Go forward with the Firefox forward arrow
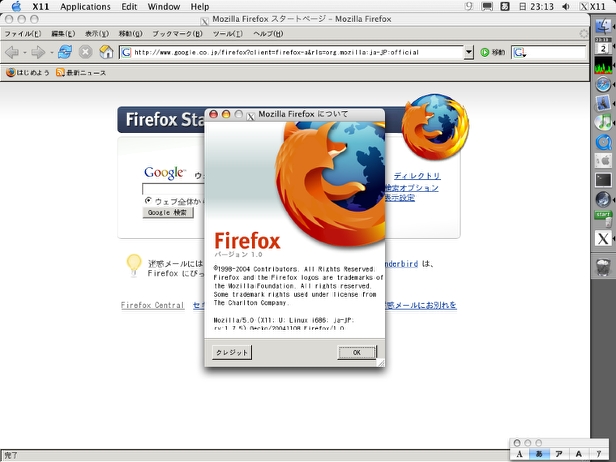Image resolution: width=616 pixels, height=462 pixels. tap(38, 52)
